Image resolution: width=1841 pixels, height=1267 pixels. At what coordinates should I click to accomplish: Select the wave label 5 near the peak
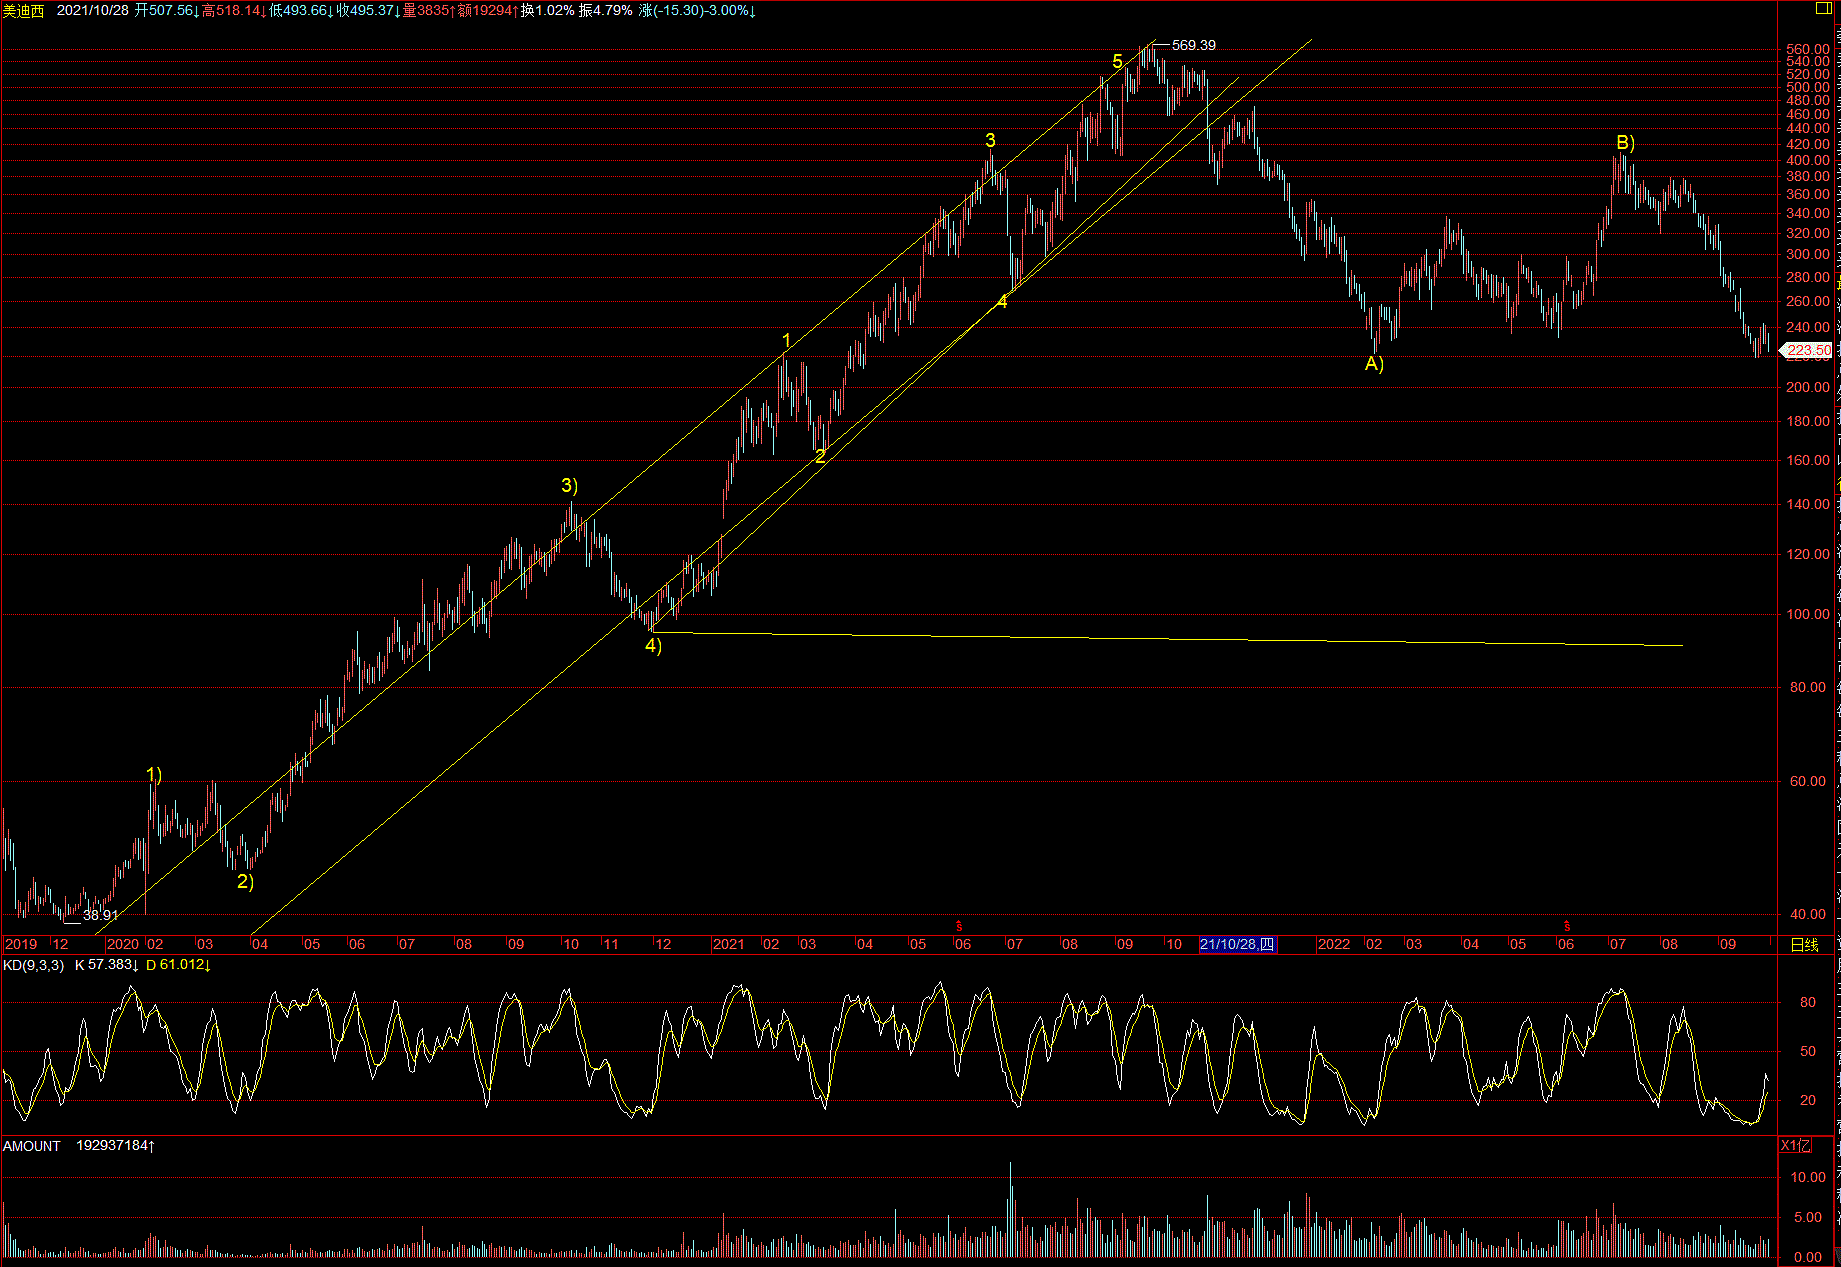pyautogui.click(x=1117, y=62)
